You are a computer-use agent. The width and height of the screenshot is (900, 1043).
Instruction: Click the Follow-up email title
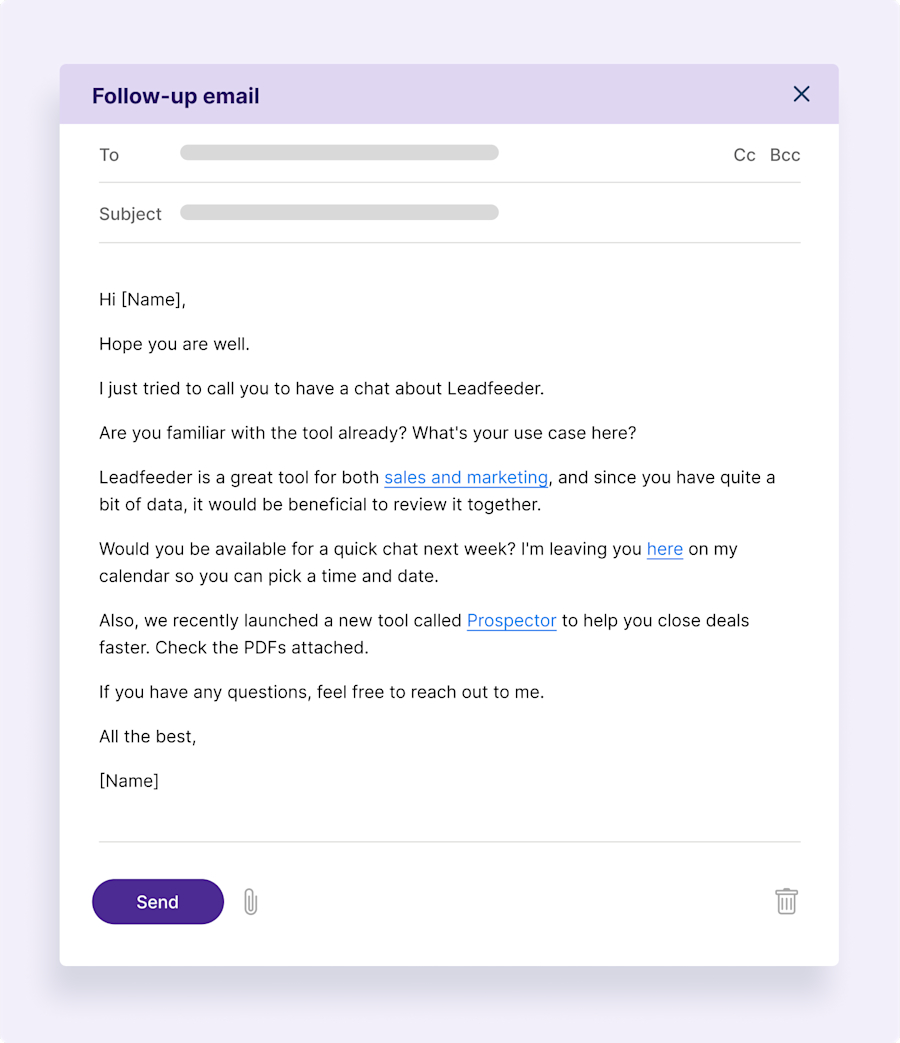(175, 95)
